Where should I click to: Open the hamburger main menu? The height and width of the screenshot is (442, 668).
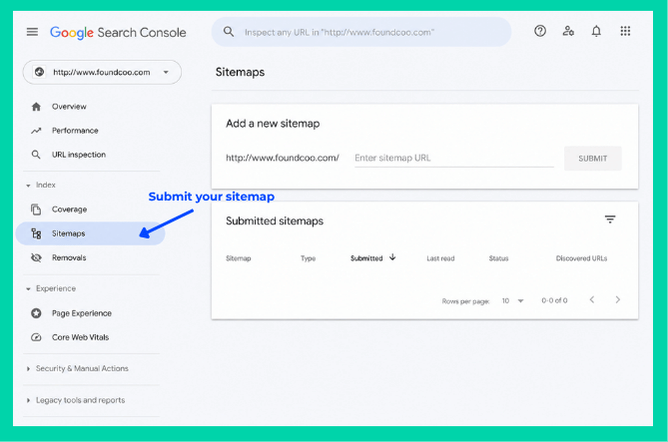click(32, 32)
